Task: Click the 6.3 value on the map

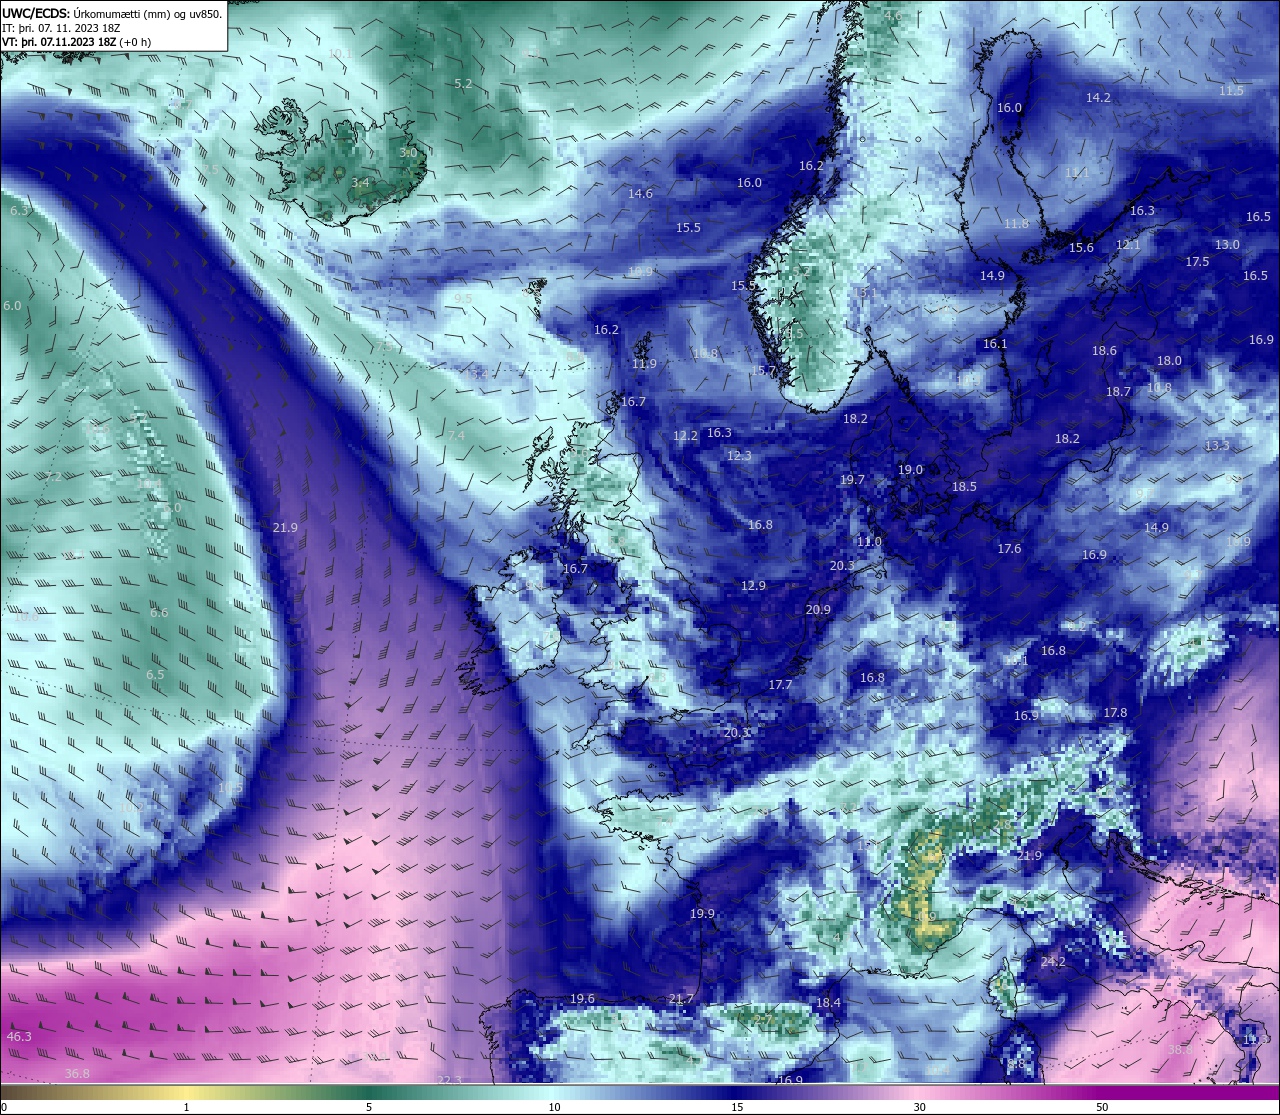Action: point(19,211)
